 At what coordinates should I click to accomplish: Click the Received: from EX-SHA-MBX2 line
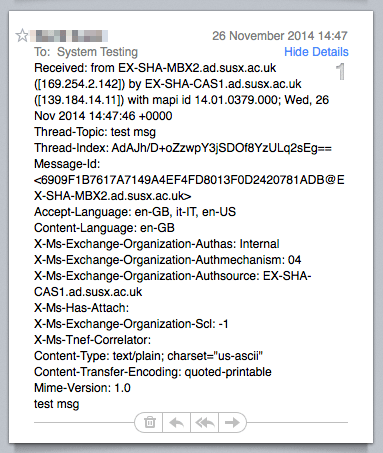pyautogui.click(x=155, y=68)
